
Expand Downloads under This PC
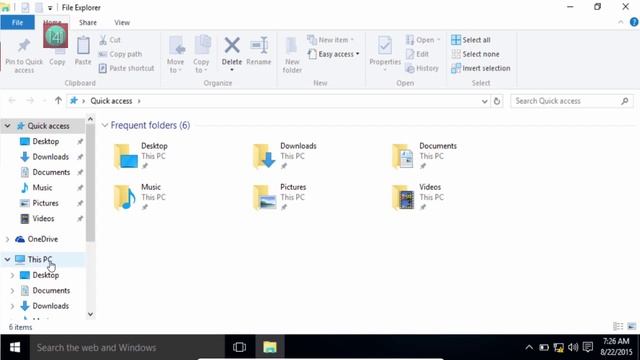click(12, 306)
